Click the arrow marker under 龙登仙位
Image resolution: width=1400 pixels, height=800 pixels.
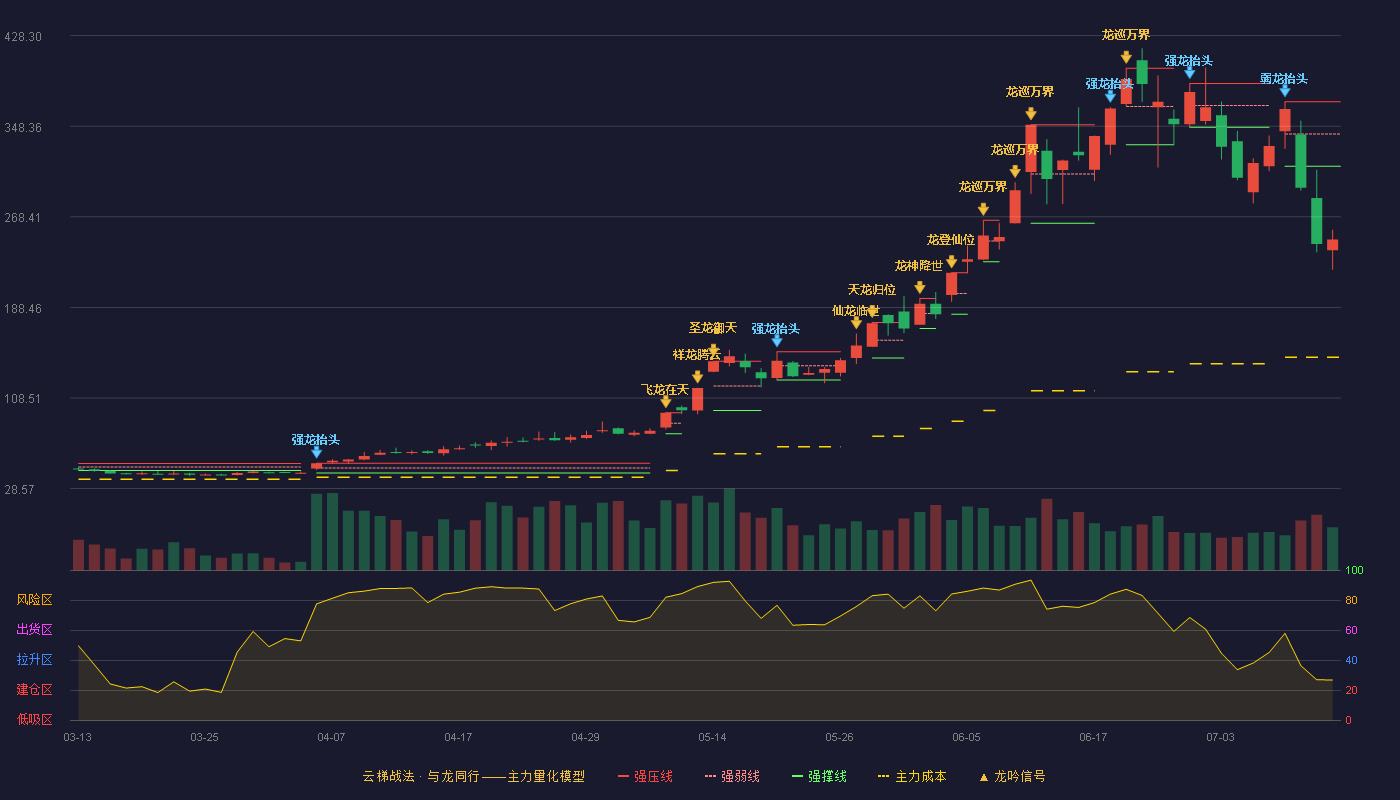(951, 262)
